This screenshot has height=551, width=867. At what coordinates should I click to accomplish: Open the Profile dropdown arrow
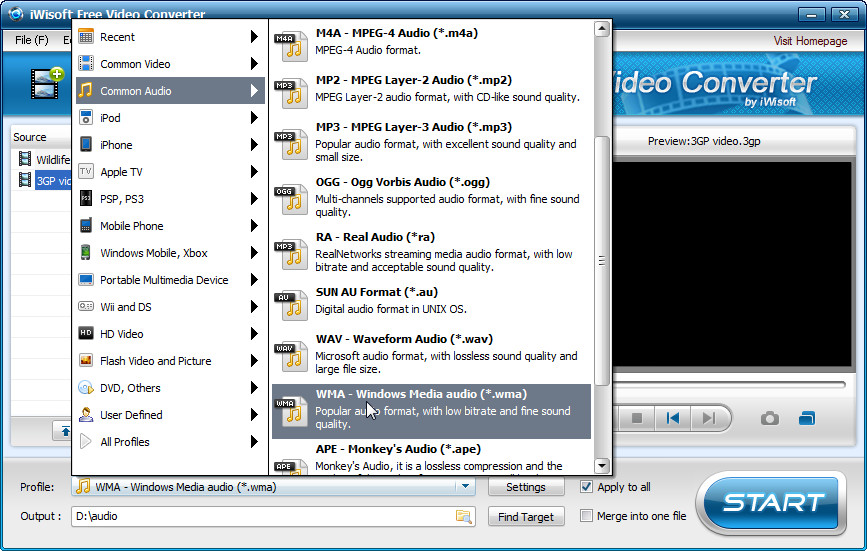point(465,487)
